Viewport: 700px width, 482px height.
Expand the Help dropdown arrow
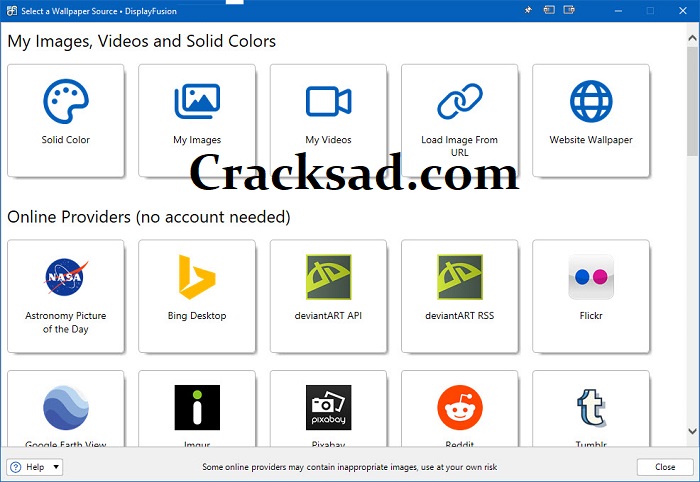click(x=56, y=467)
